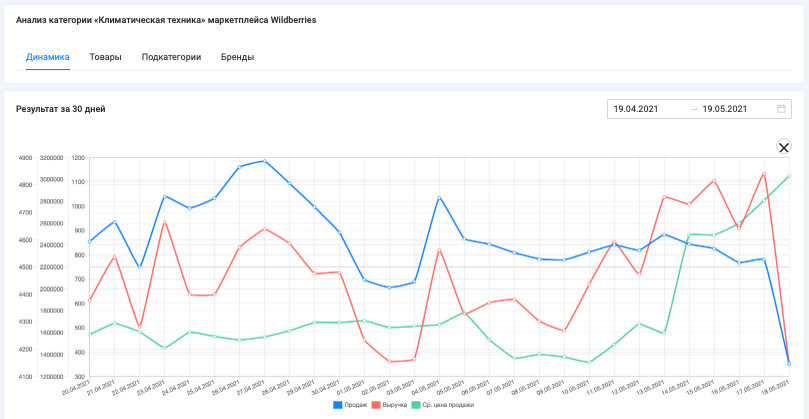Click the arrow between the two date fields

click(x=694, y=109)
